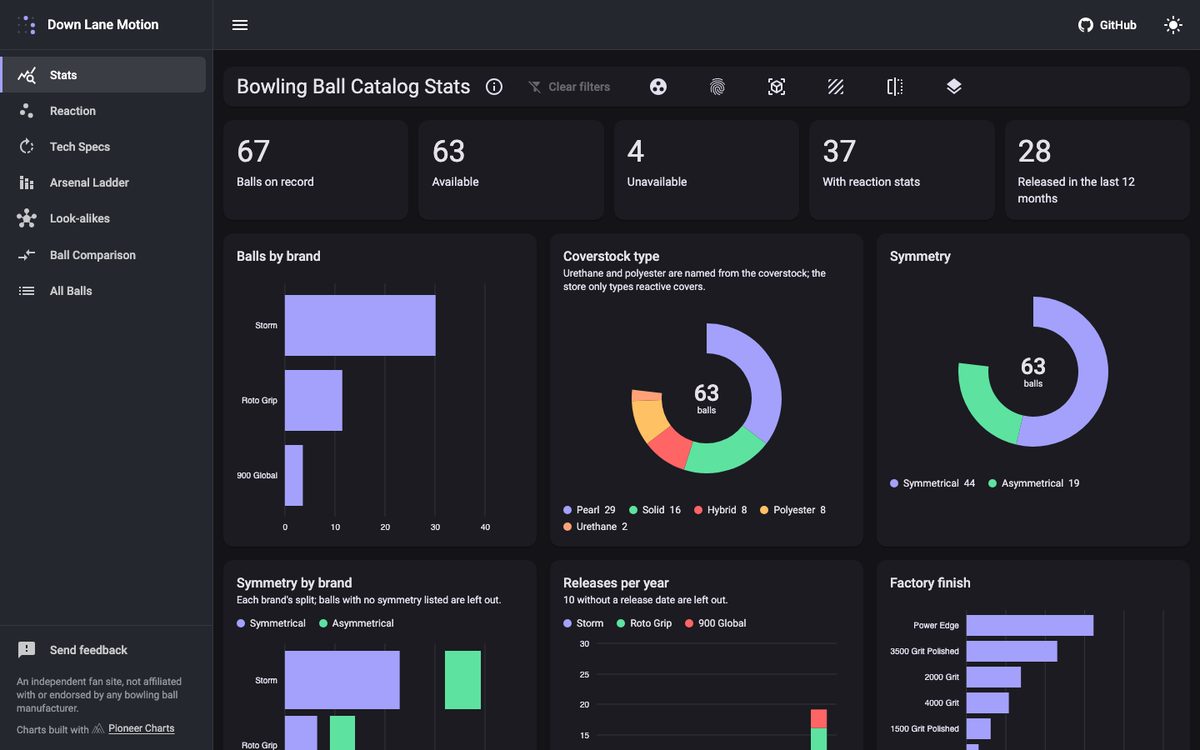Image resolution: width=1200 pixels, height=750 pixels.
Task: Click the Stats chart icon in sidebar
Action: (27, 75)
